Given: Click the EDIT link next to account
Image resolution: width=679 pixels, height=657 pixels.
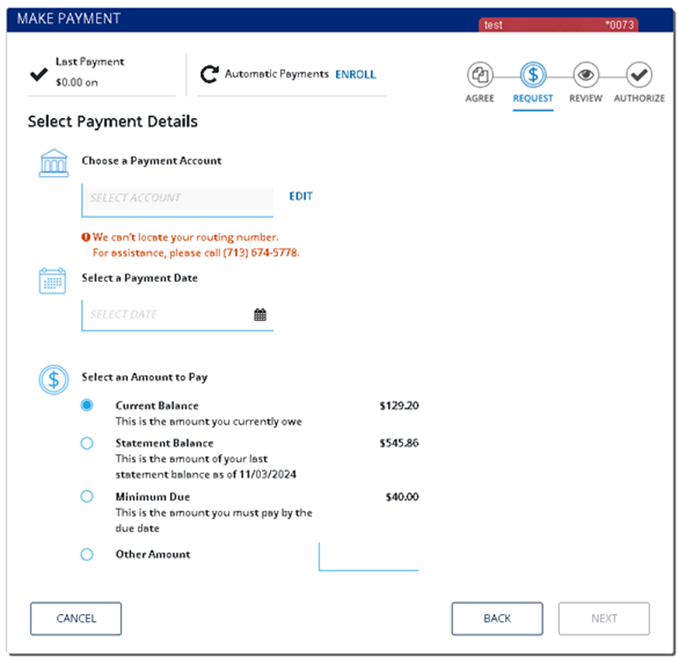Looking at the screenshot, I should coord(301,196).
